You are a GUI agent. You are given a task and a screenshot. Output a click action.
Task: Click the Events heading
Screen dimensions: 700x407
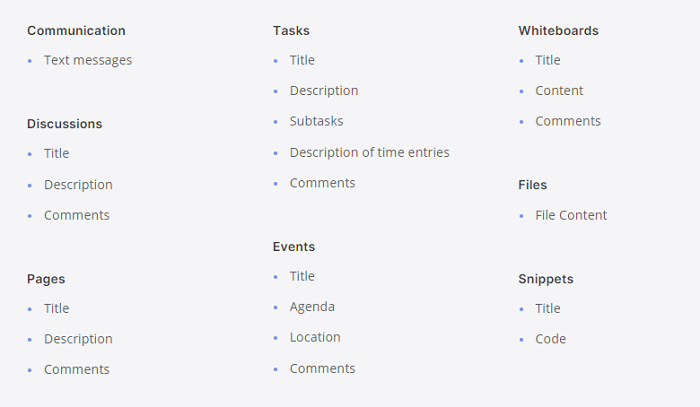[294, 247]
